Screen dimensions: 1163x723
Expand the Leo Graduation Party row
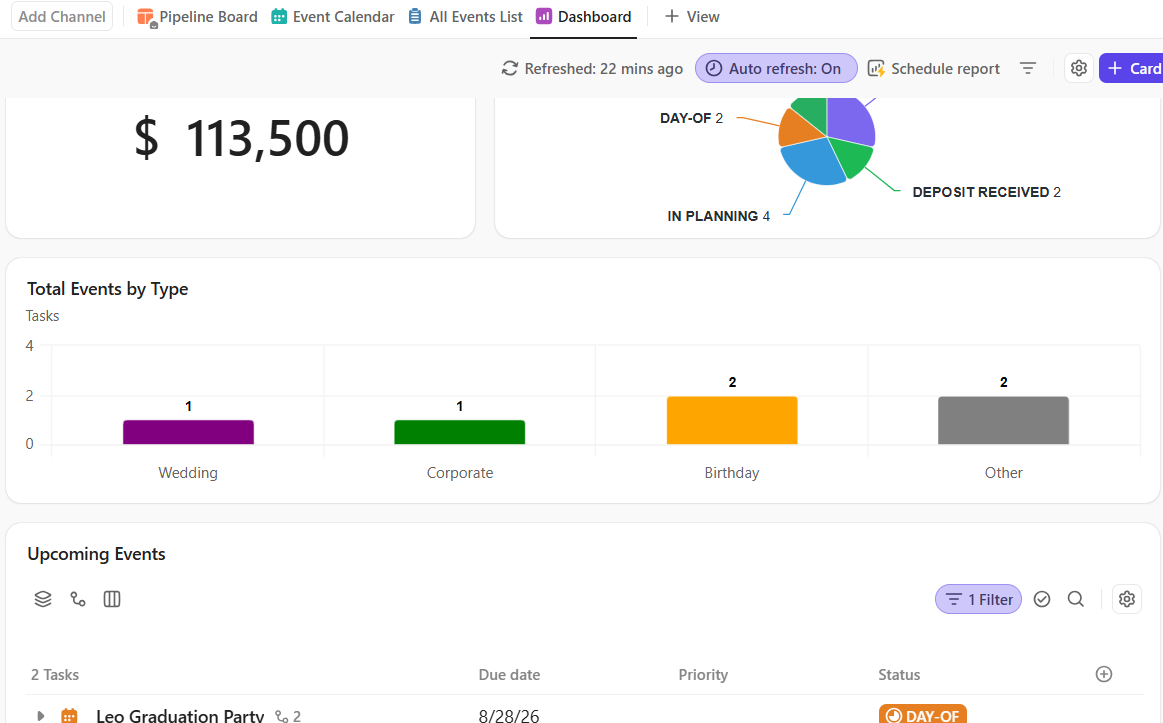tap(41, 716)
